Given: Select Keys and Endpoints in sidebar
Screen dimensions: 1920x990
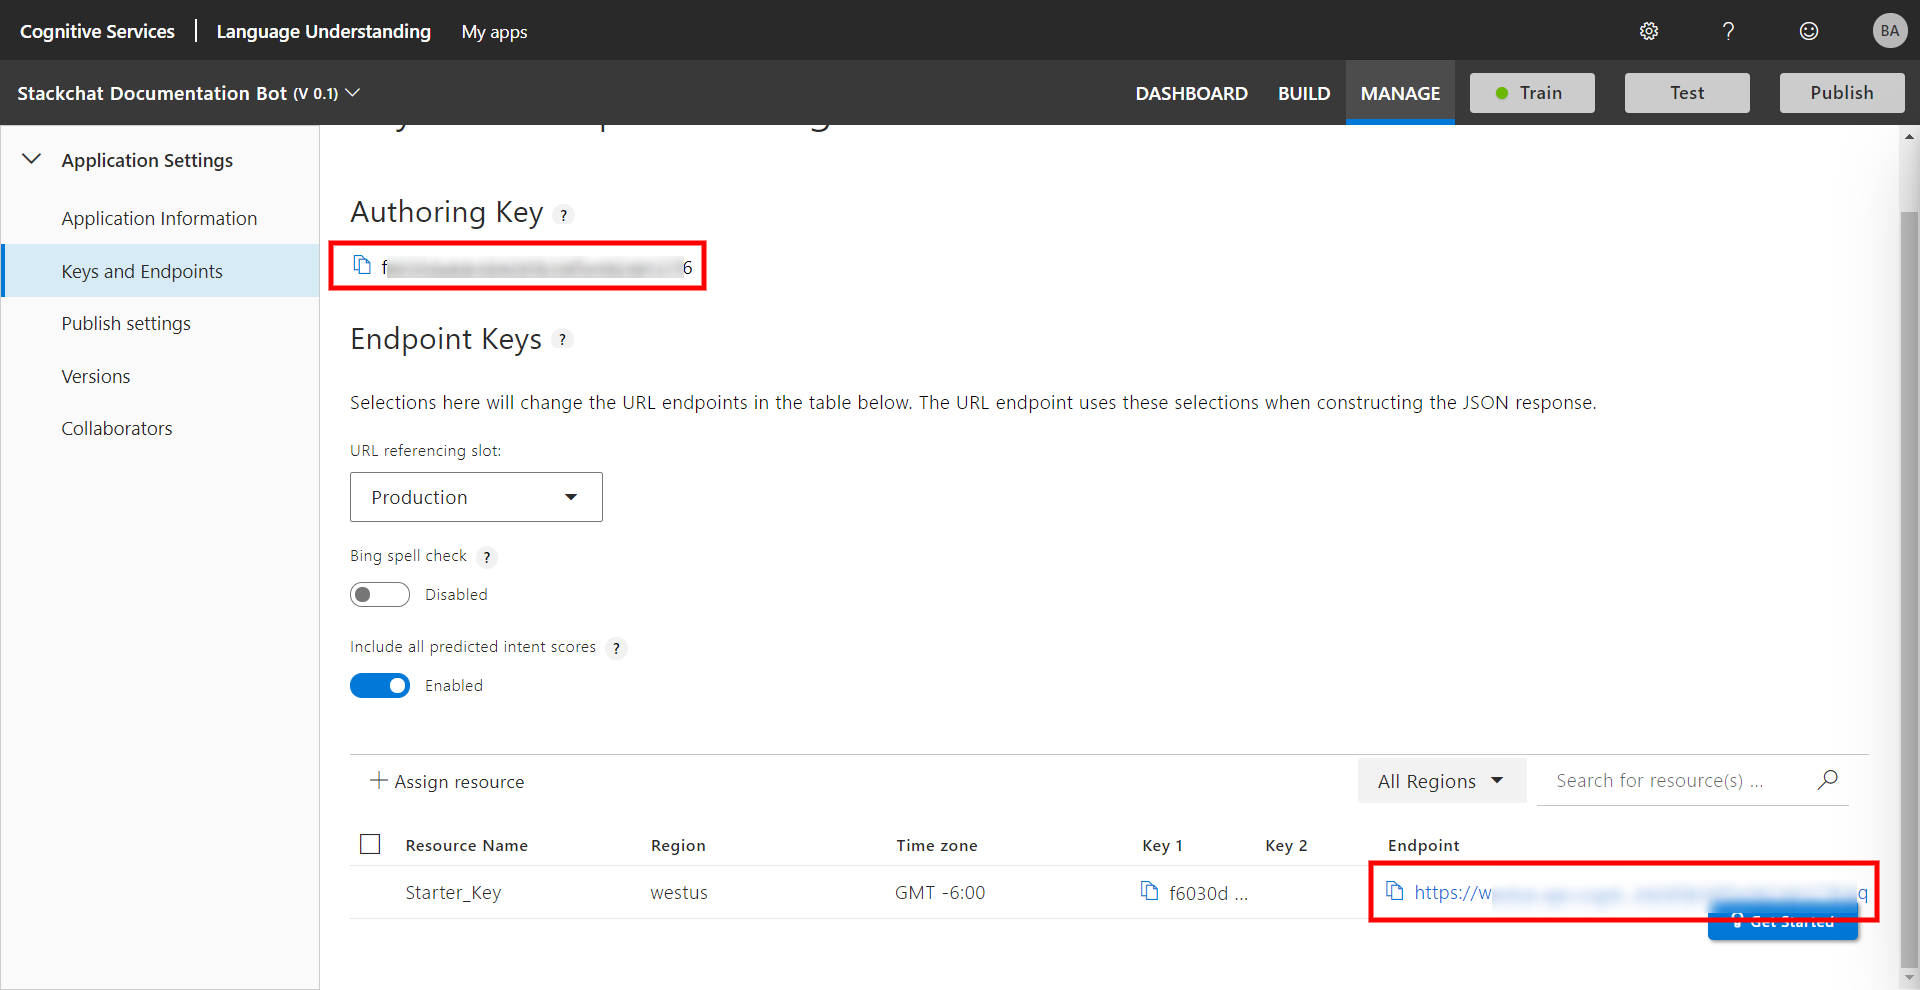Looking at the screenshot, I should [160, 271].
